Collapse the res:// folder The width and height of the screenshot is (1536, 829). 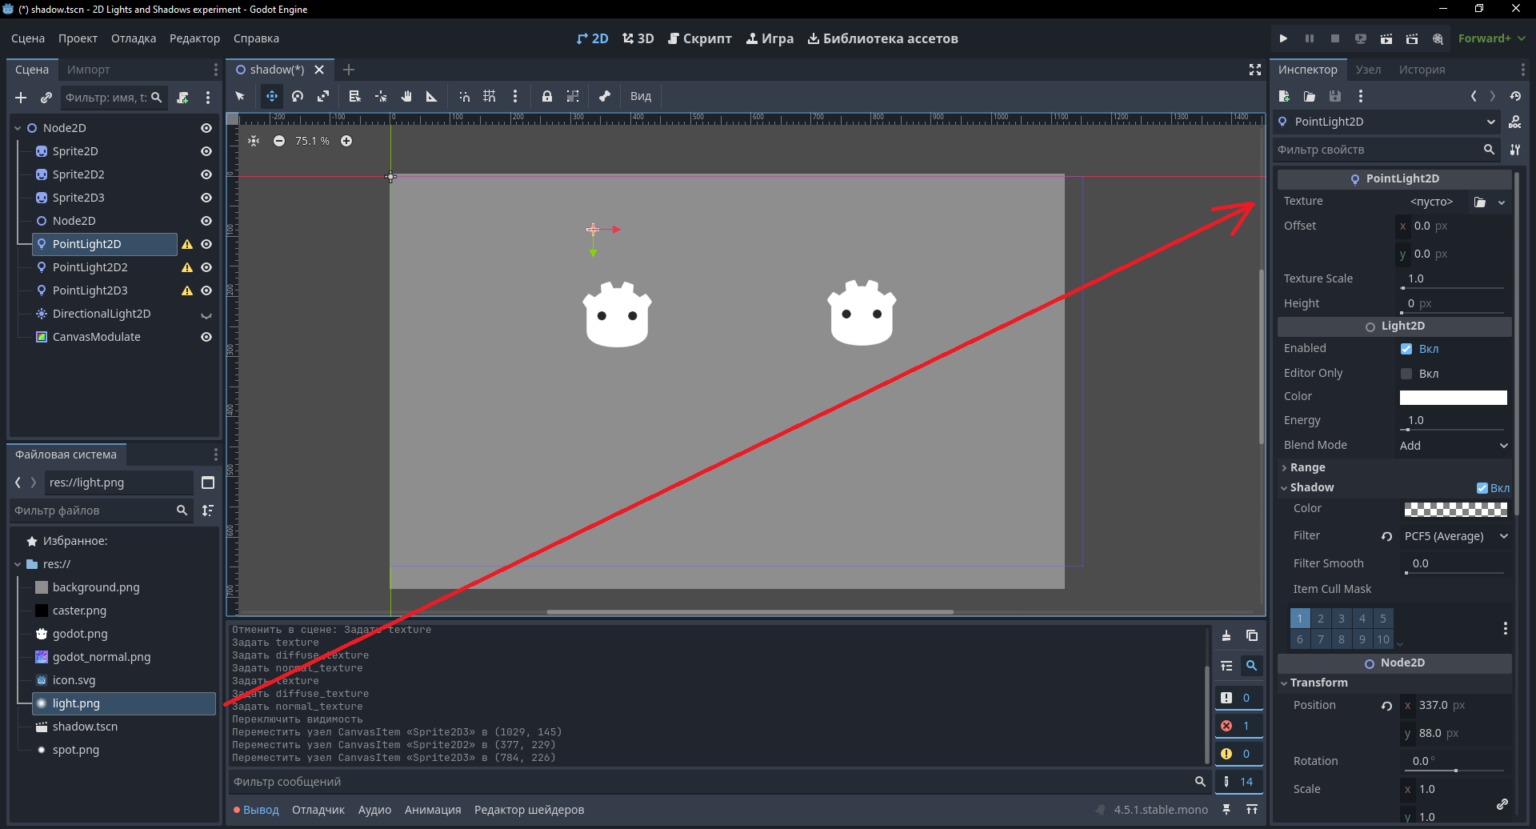point(17,564)
